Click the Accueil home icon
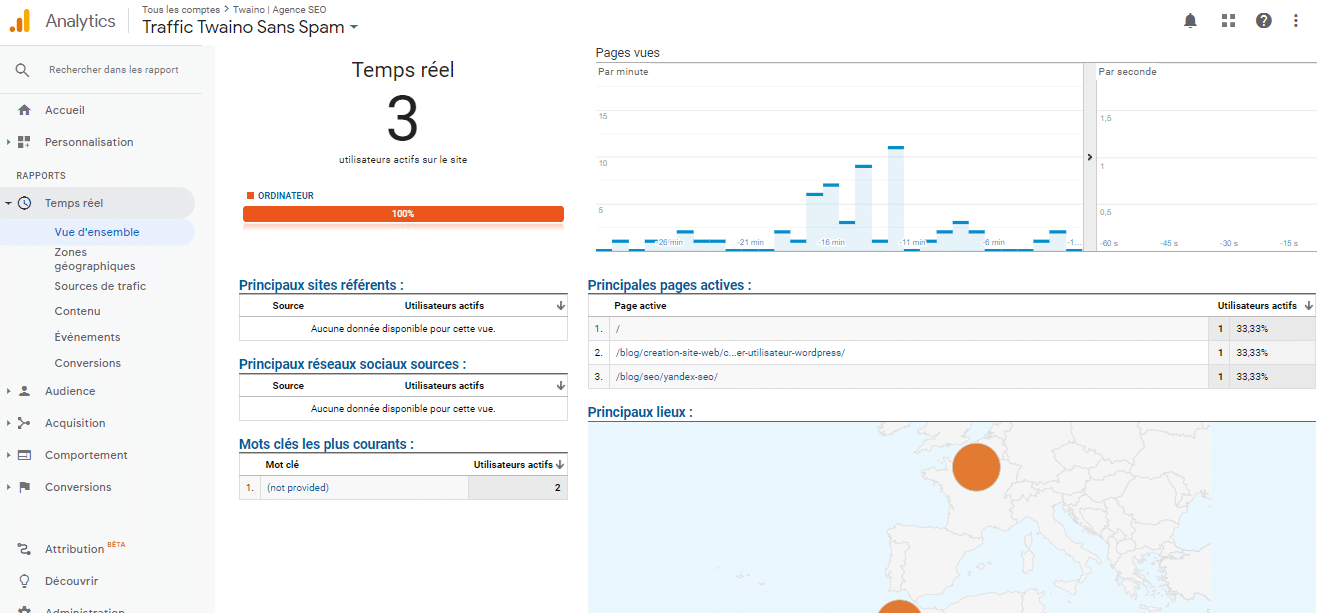 click(24, 110)
